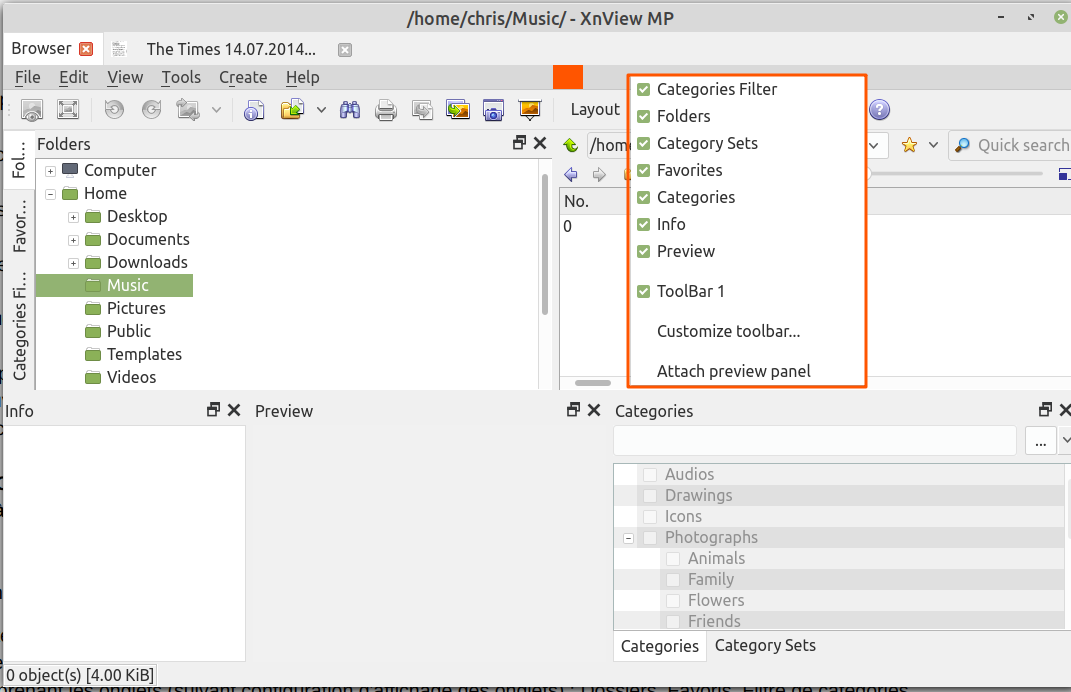
Task: Click the yellow favorites star icon
Action: pyautogui.click(x=909, y=145)
